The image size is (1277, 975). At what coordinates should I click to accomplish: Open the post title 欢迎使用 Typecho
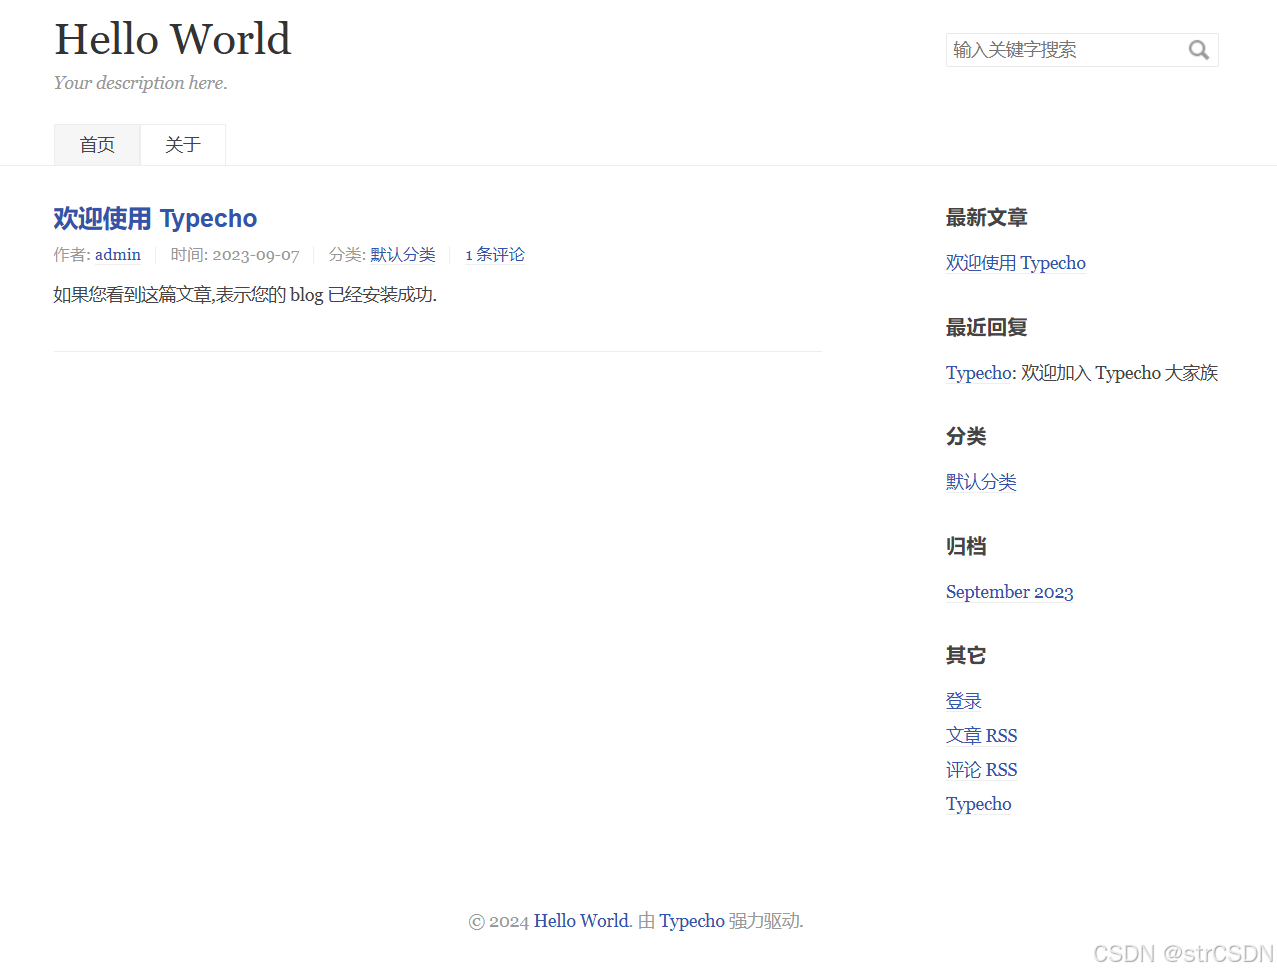155,218
